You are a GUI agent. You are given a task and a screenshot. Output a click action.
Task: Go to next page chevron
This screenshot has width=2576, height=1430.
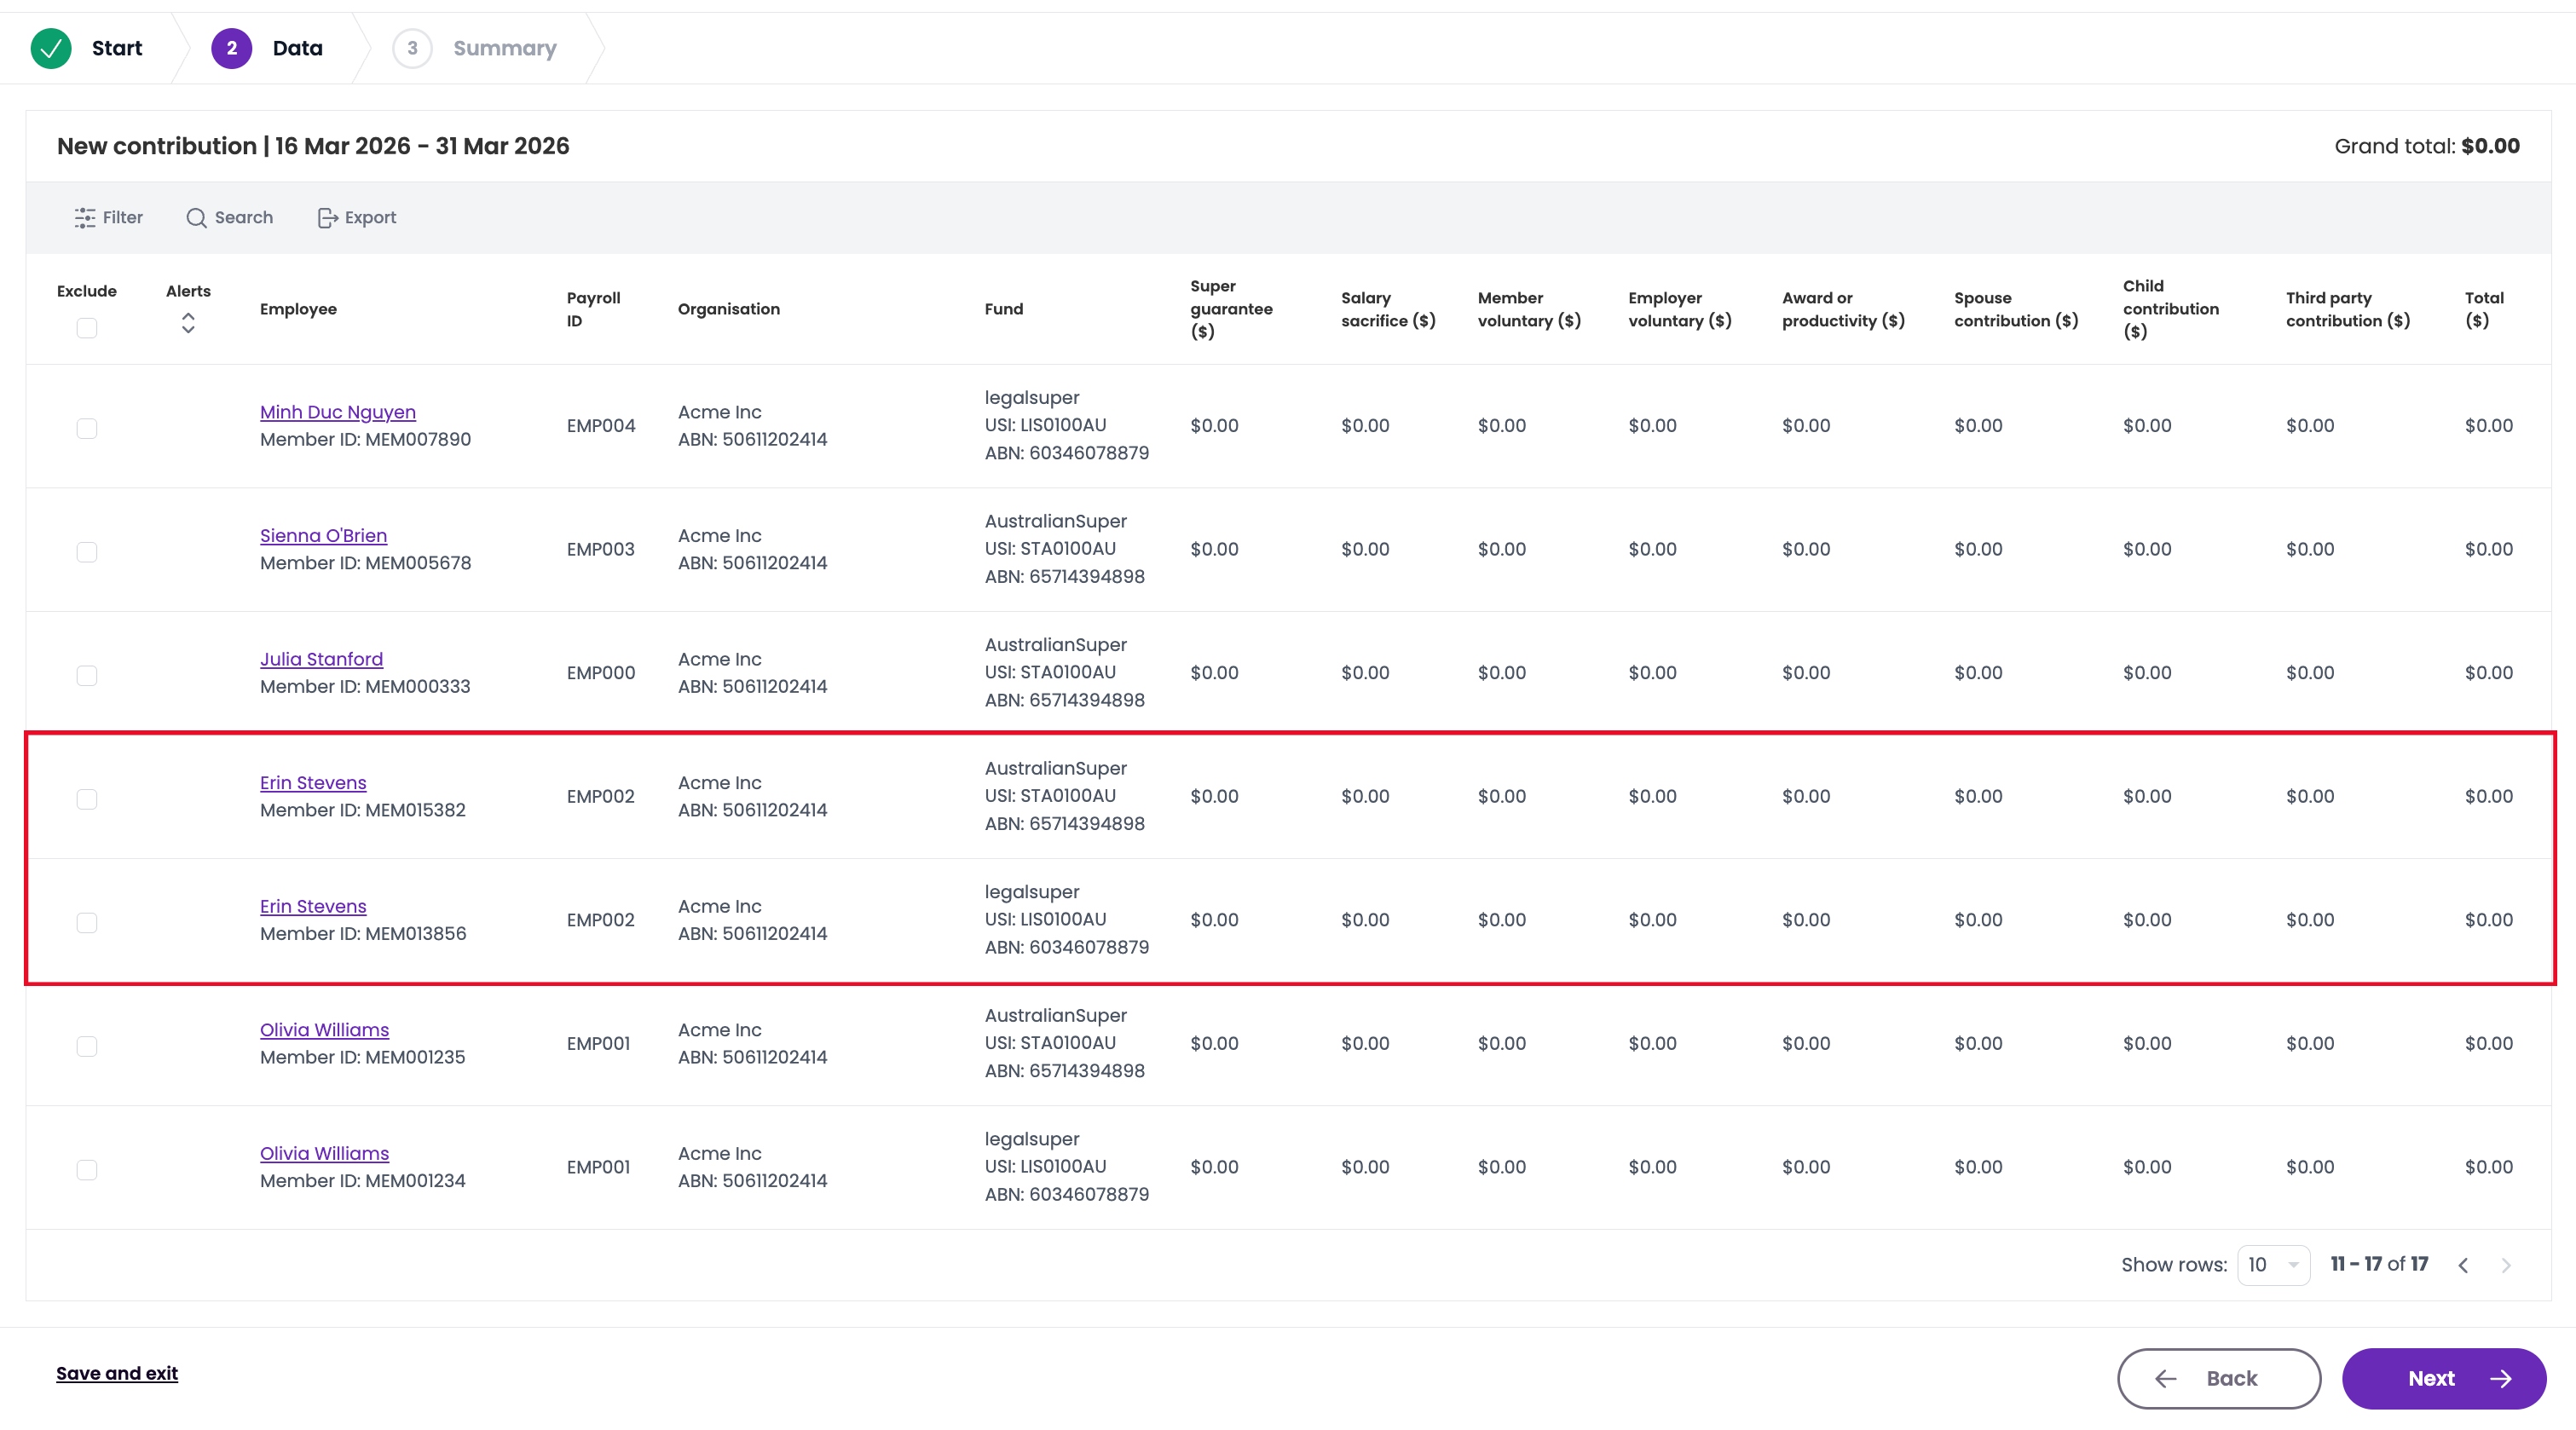tap(2506, 1265)
